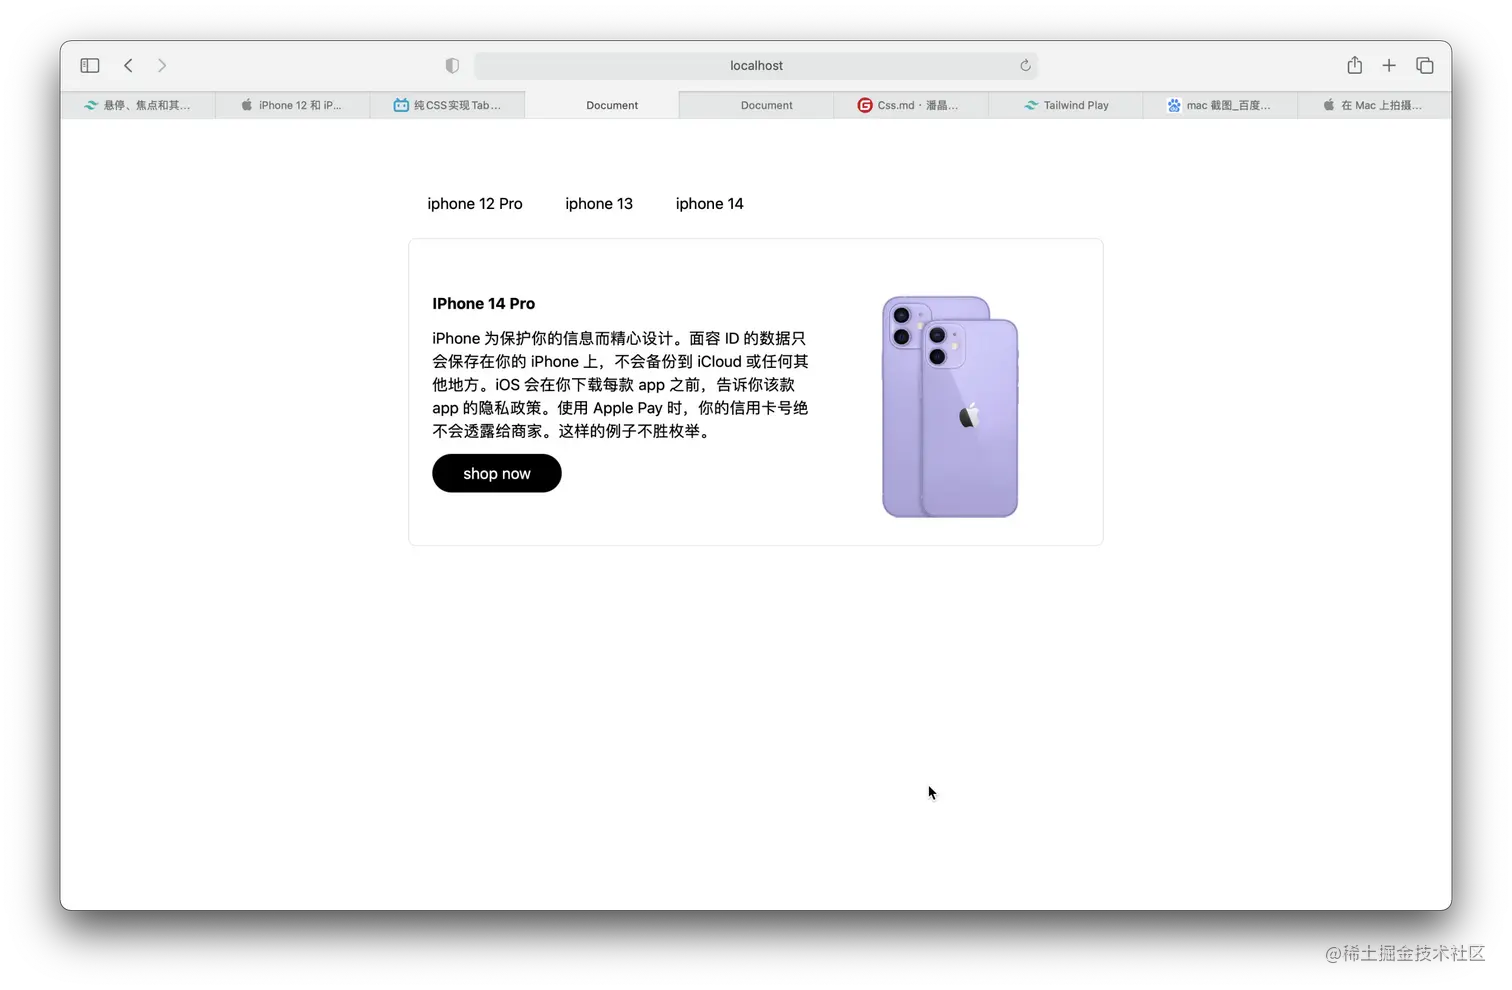The width and height of the screenshot is (1512, 990).
Task: Click the purple iPhone product image
Action: [x=948, y=406]
